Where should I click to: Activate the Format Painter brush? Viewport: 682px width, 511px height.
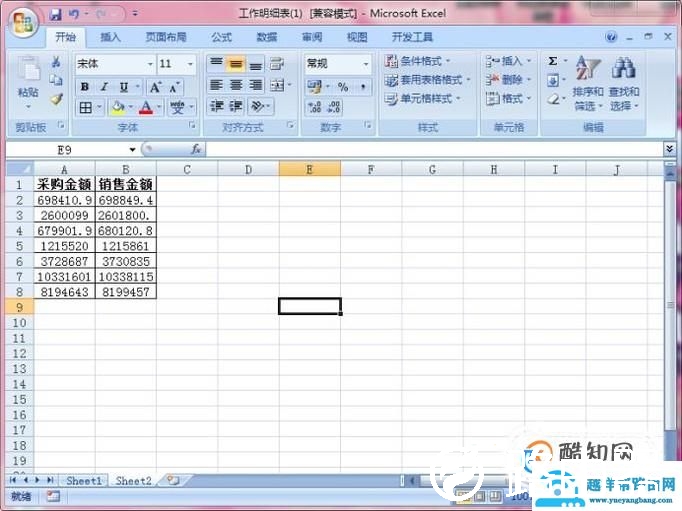coord(56,99)
